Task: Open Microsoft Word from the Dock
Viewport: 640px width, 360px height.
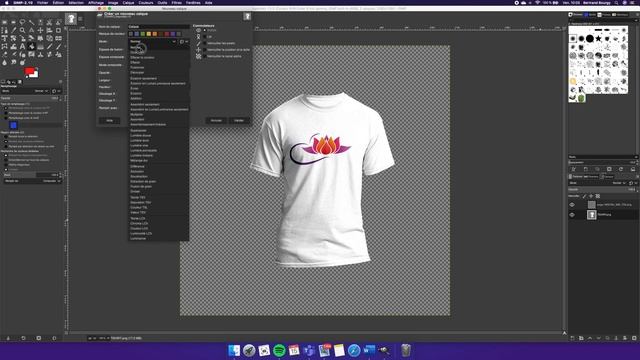Action: (369, 350)
